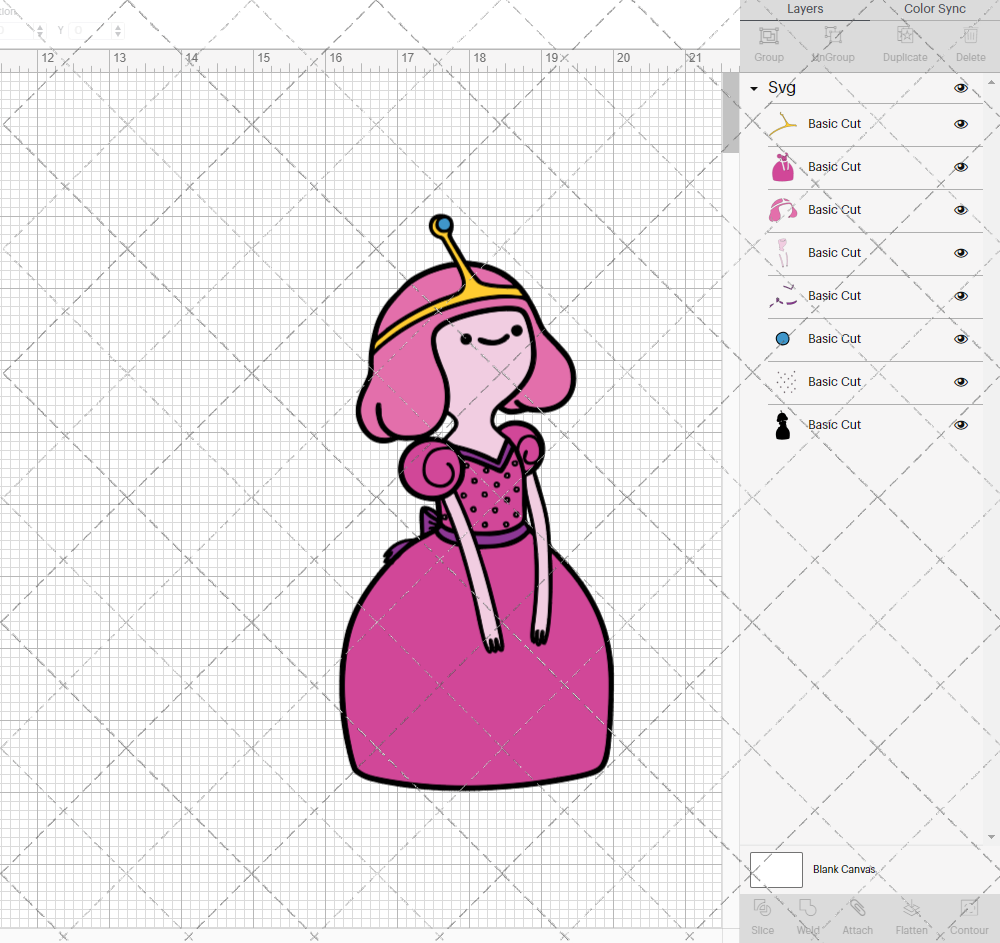The height and width of the screenshot is (943, 1000).
Task: Hide the light pink arms layer
Action: 960,253
